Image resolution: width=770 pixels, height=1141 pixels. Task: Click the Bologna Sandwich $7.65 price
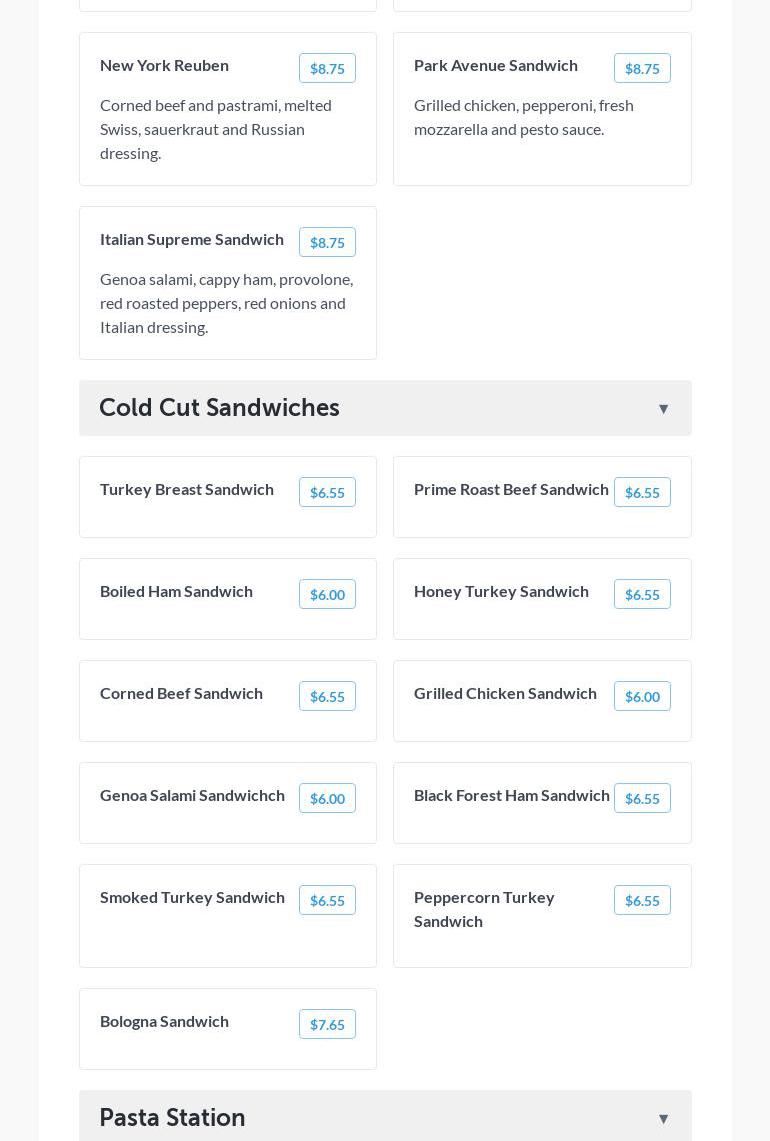pos(327,1025)
